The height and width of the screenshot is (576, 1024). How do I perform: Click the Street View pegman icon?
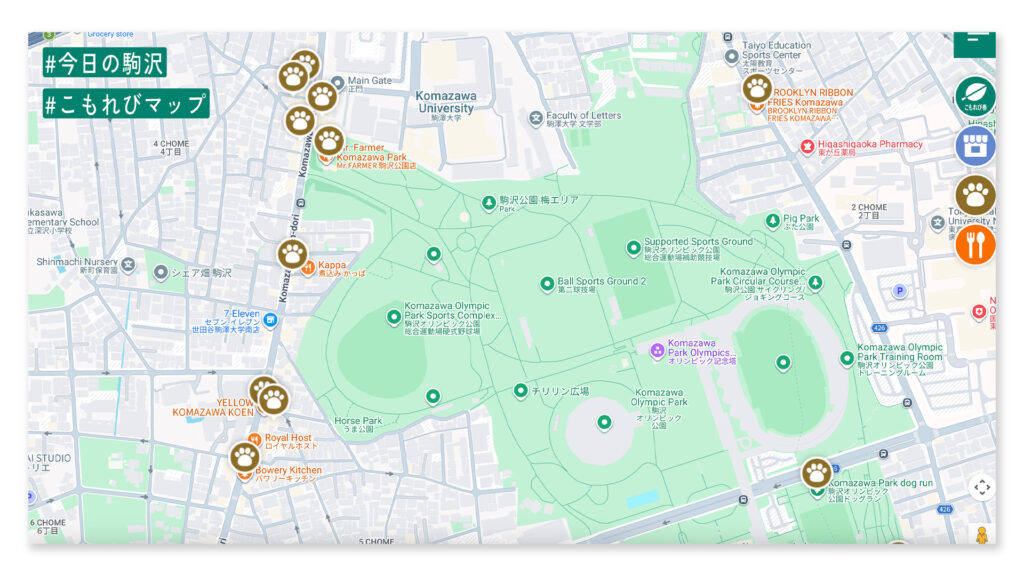coord(982,534)
